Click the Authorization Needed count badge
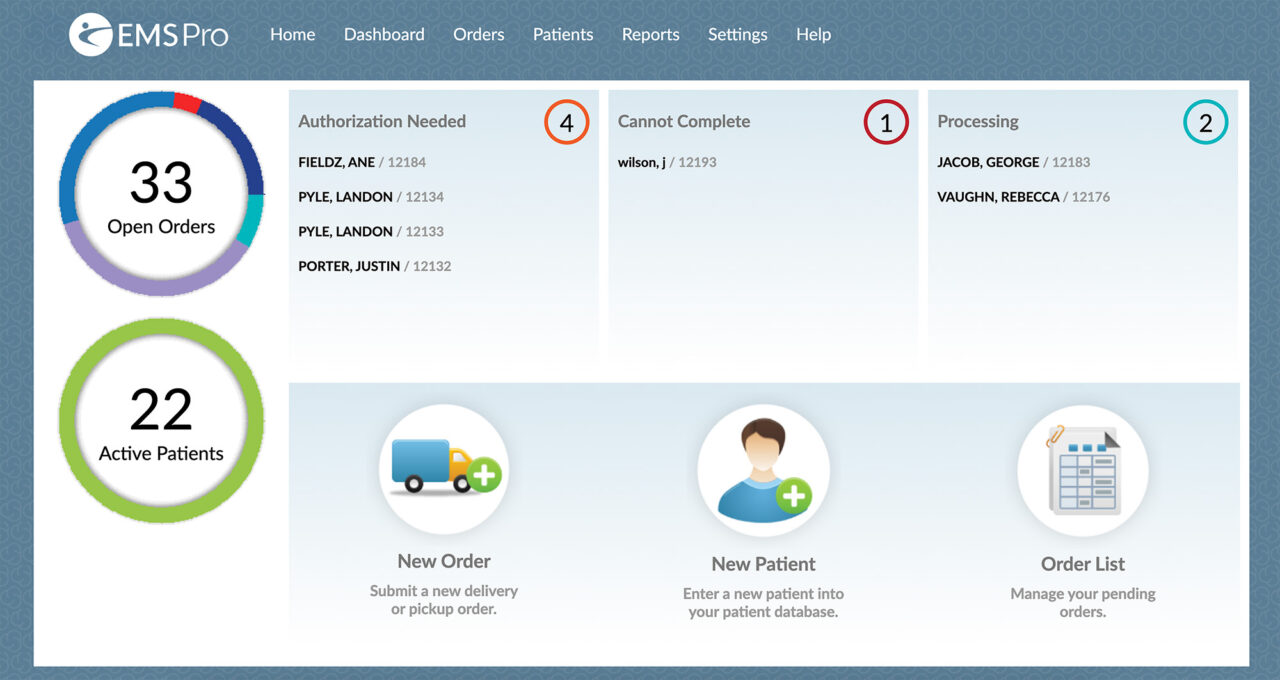1280x680 pixels. (566, 123)
